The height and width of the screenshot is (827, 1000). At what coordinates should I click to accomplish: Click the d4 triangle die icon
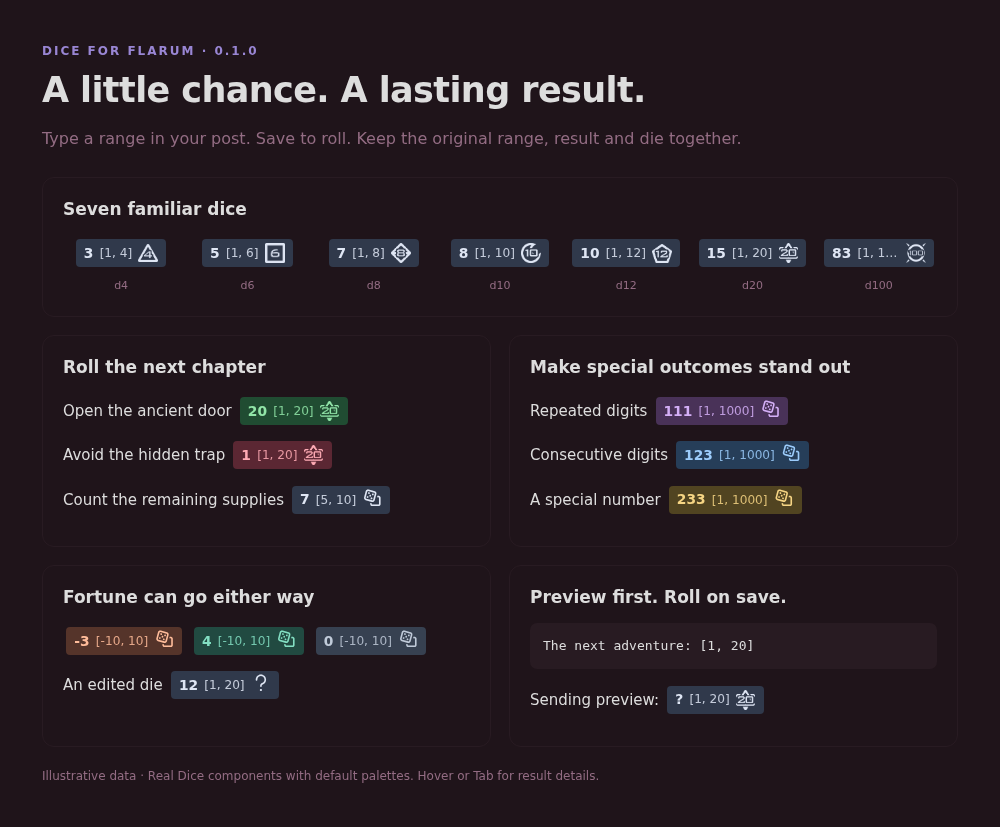(x=148, y=253)
